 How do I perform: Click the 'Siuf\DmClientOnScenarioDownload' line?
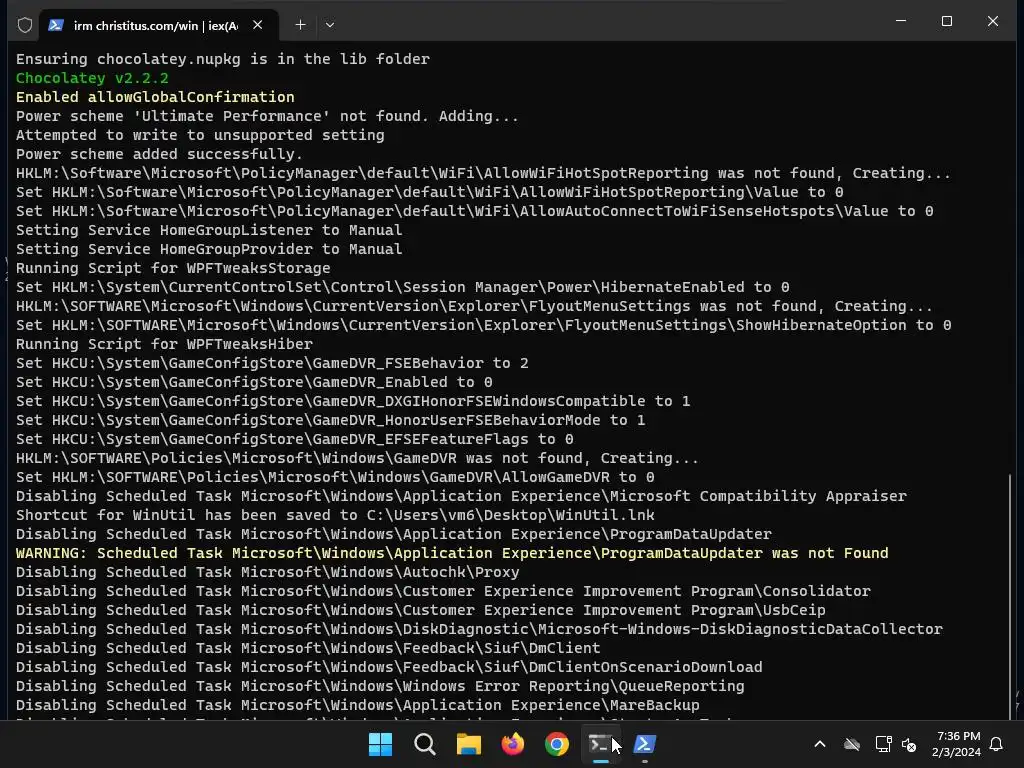tap(389, 667)
